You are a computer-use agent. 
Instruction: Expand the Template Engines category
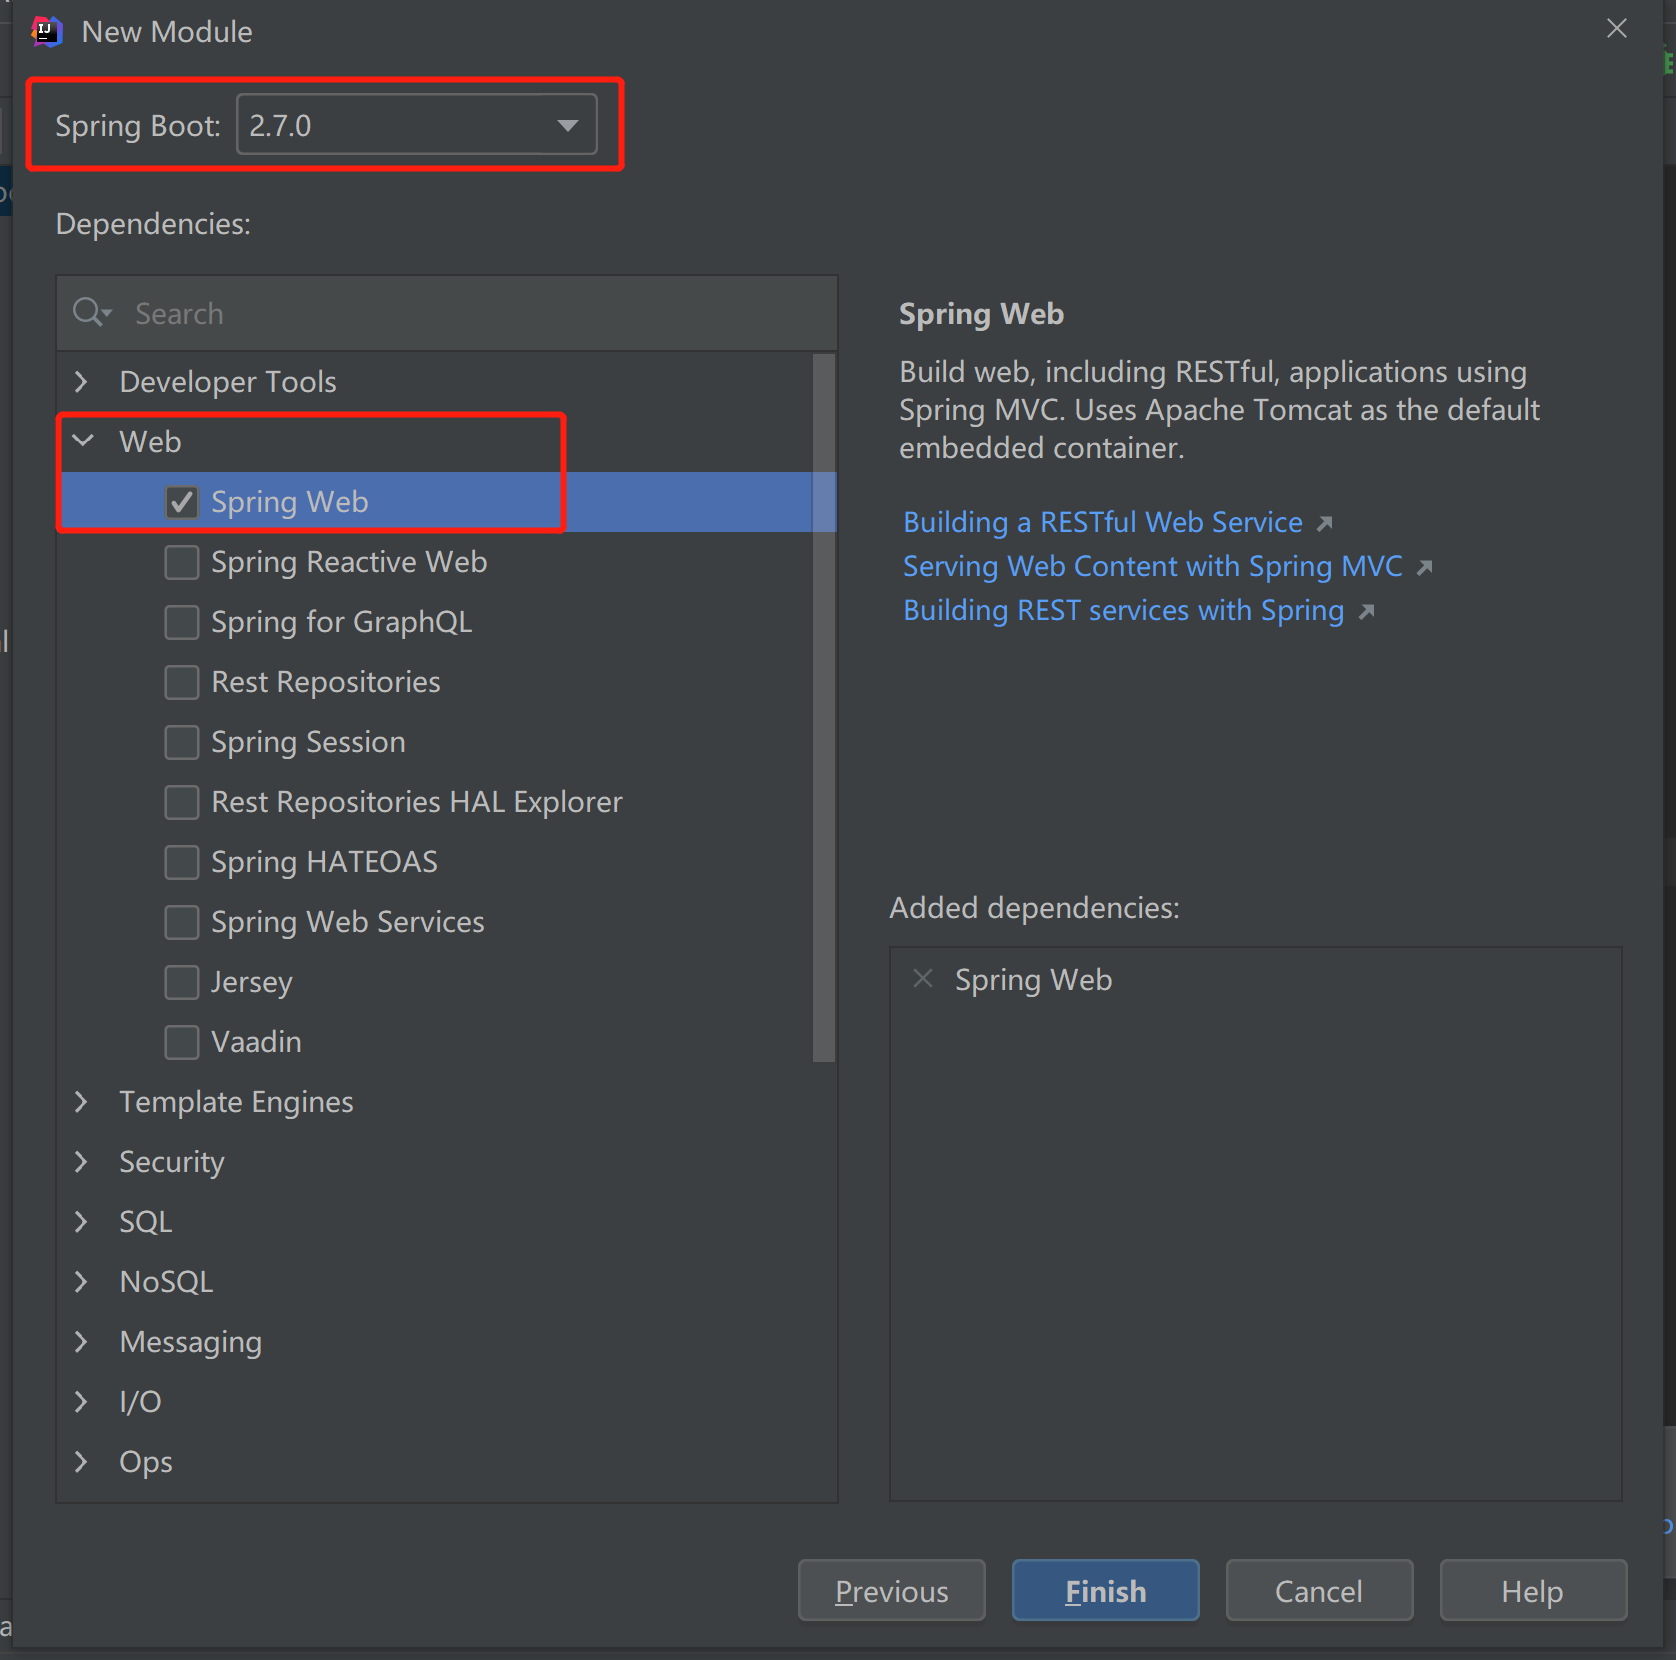pos(82,1102)
